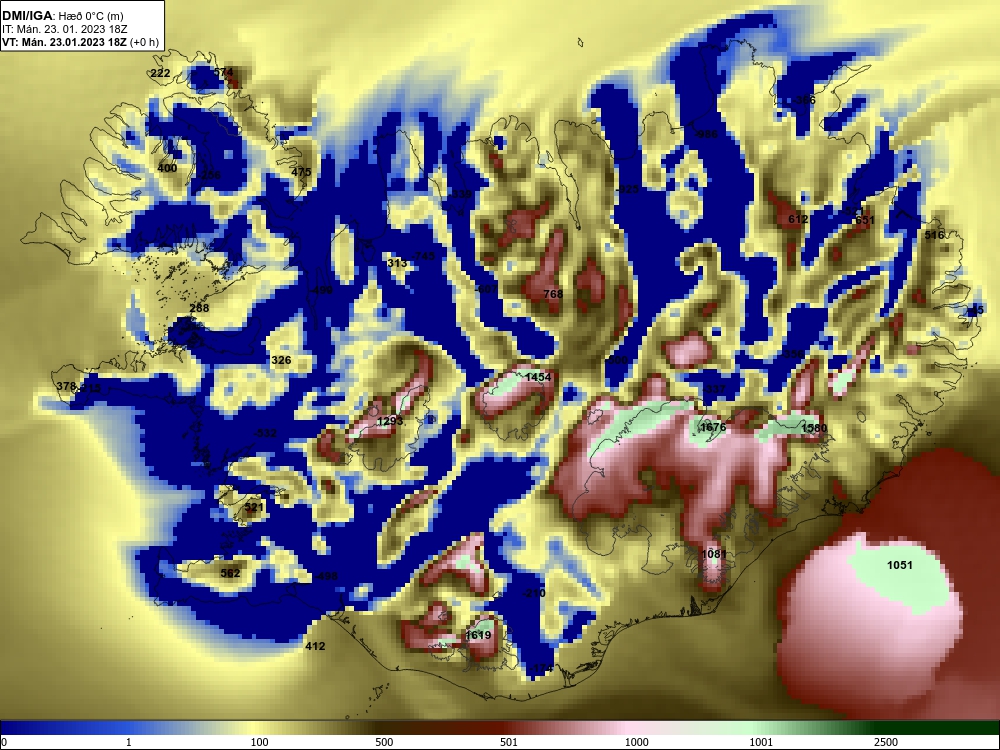Click the legend tick label '1'
This screenshot has height=750, width=1000.
pos(129,742)
